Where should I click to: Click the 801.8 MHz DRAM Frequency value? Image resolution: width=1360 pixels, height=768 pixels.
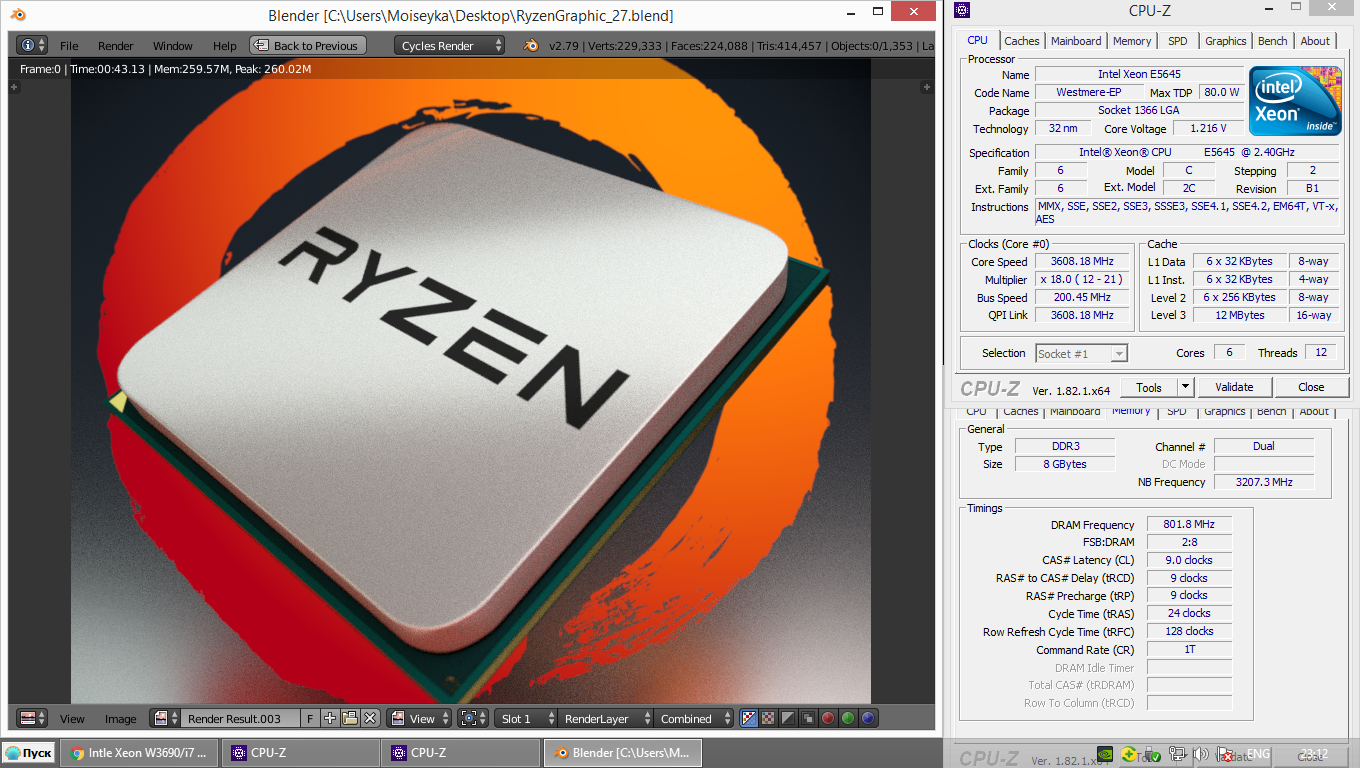[1189, 525]
